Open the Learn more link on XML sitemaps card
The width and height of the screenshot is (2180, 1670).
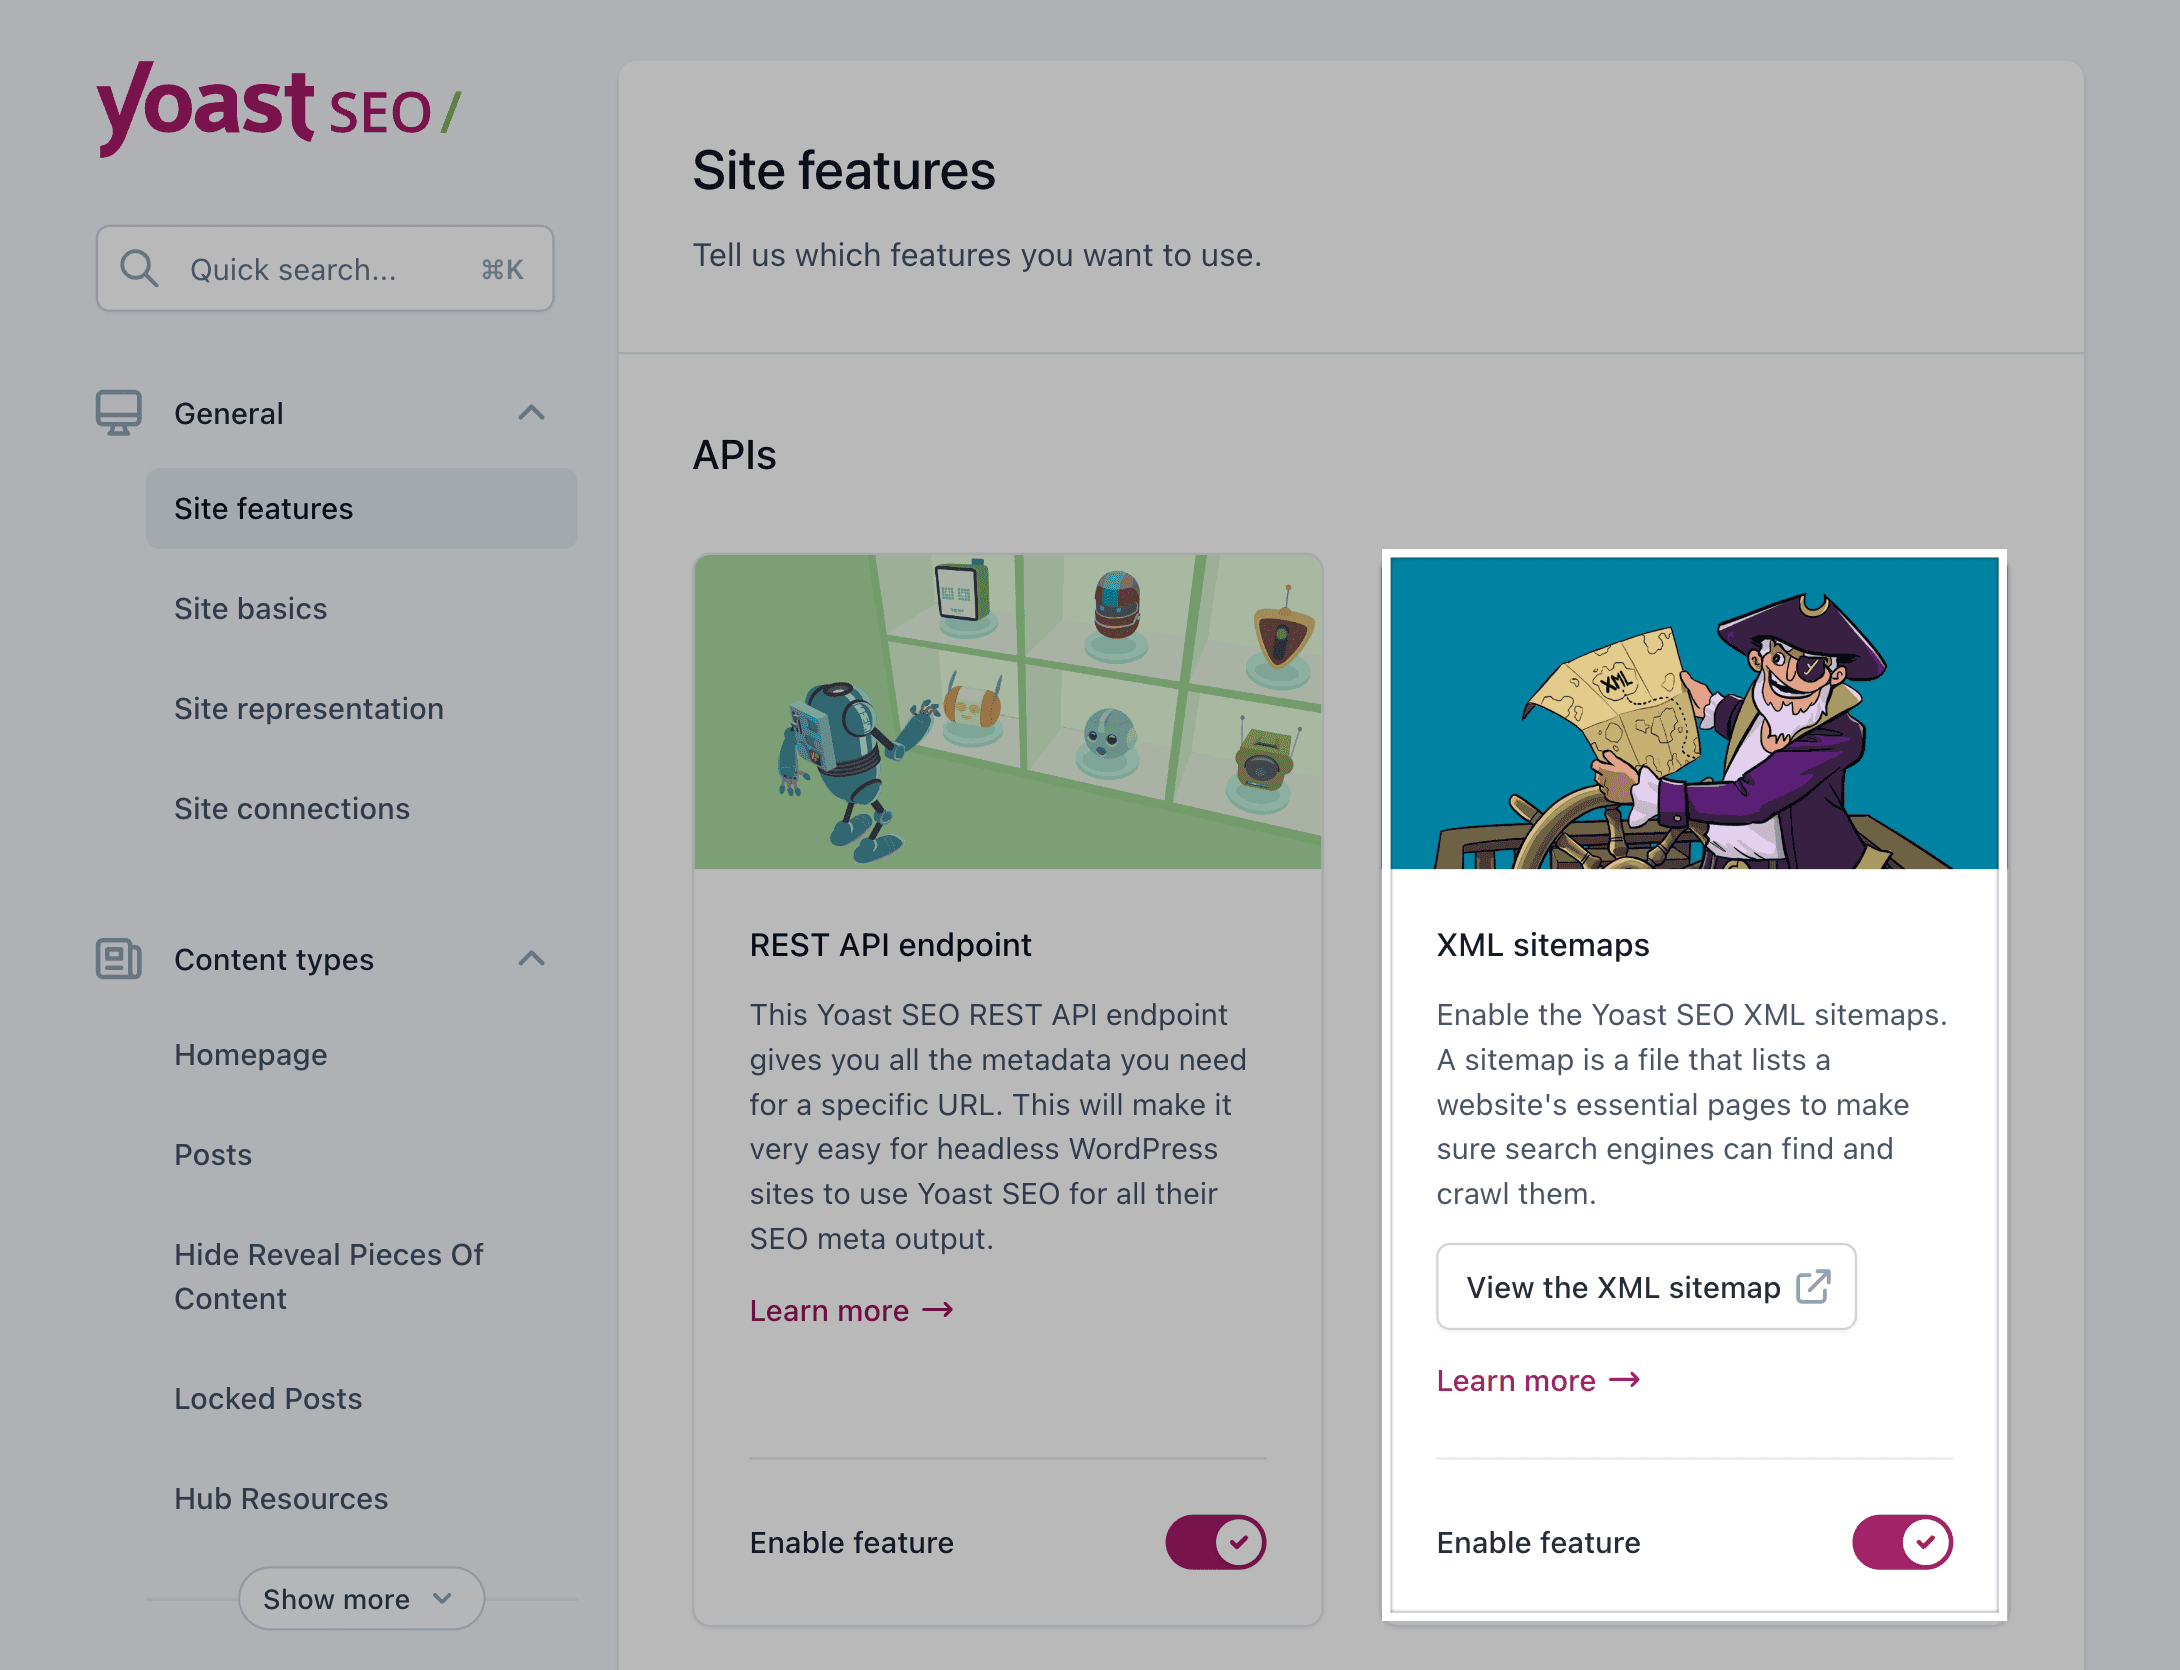[x=1516, y=1380]
